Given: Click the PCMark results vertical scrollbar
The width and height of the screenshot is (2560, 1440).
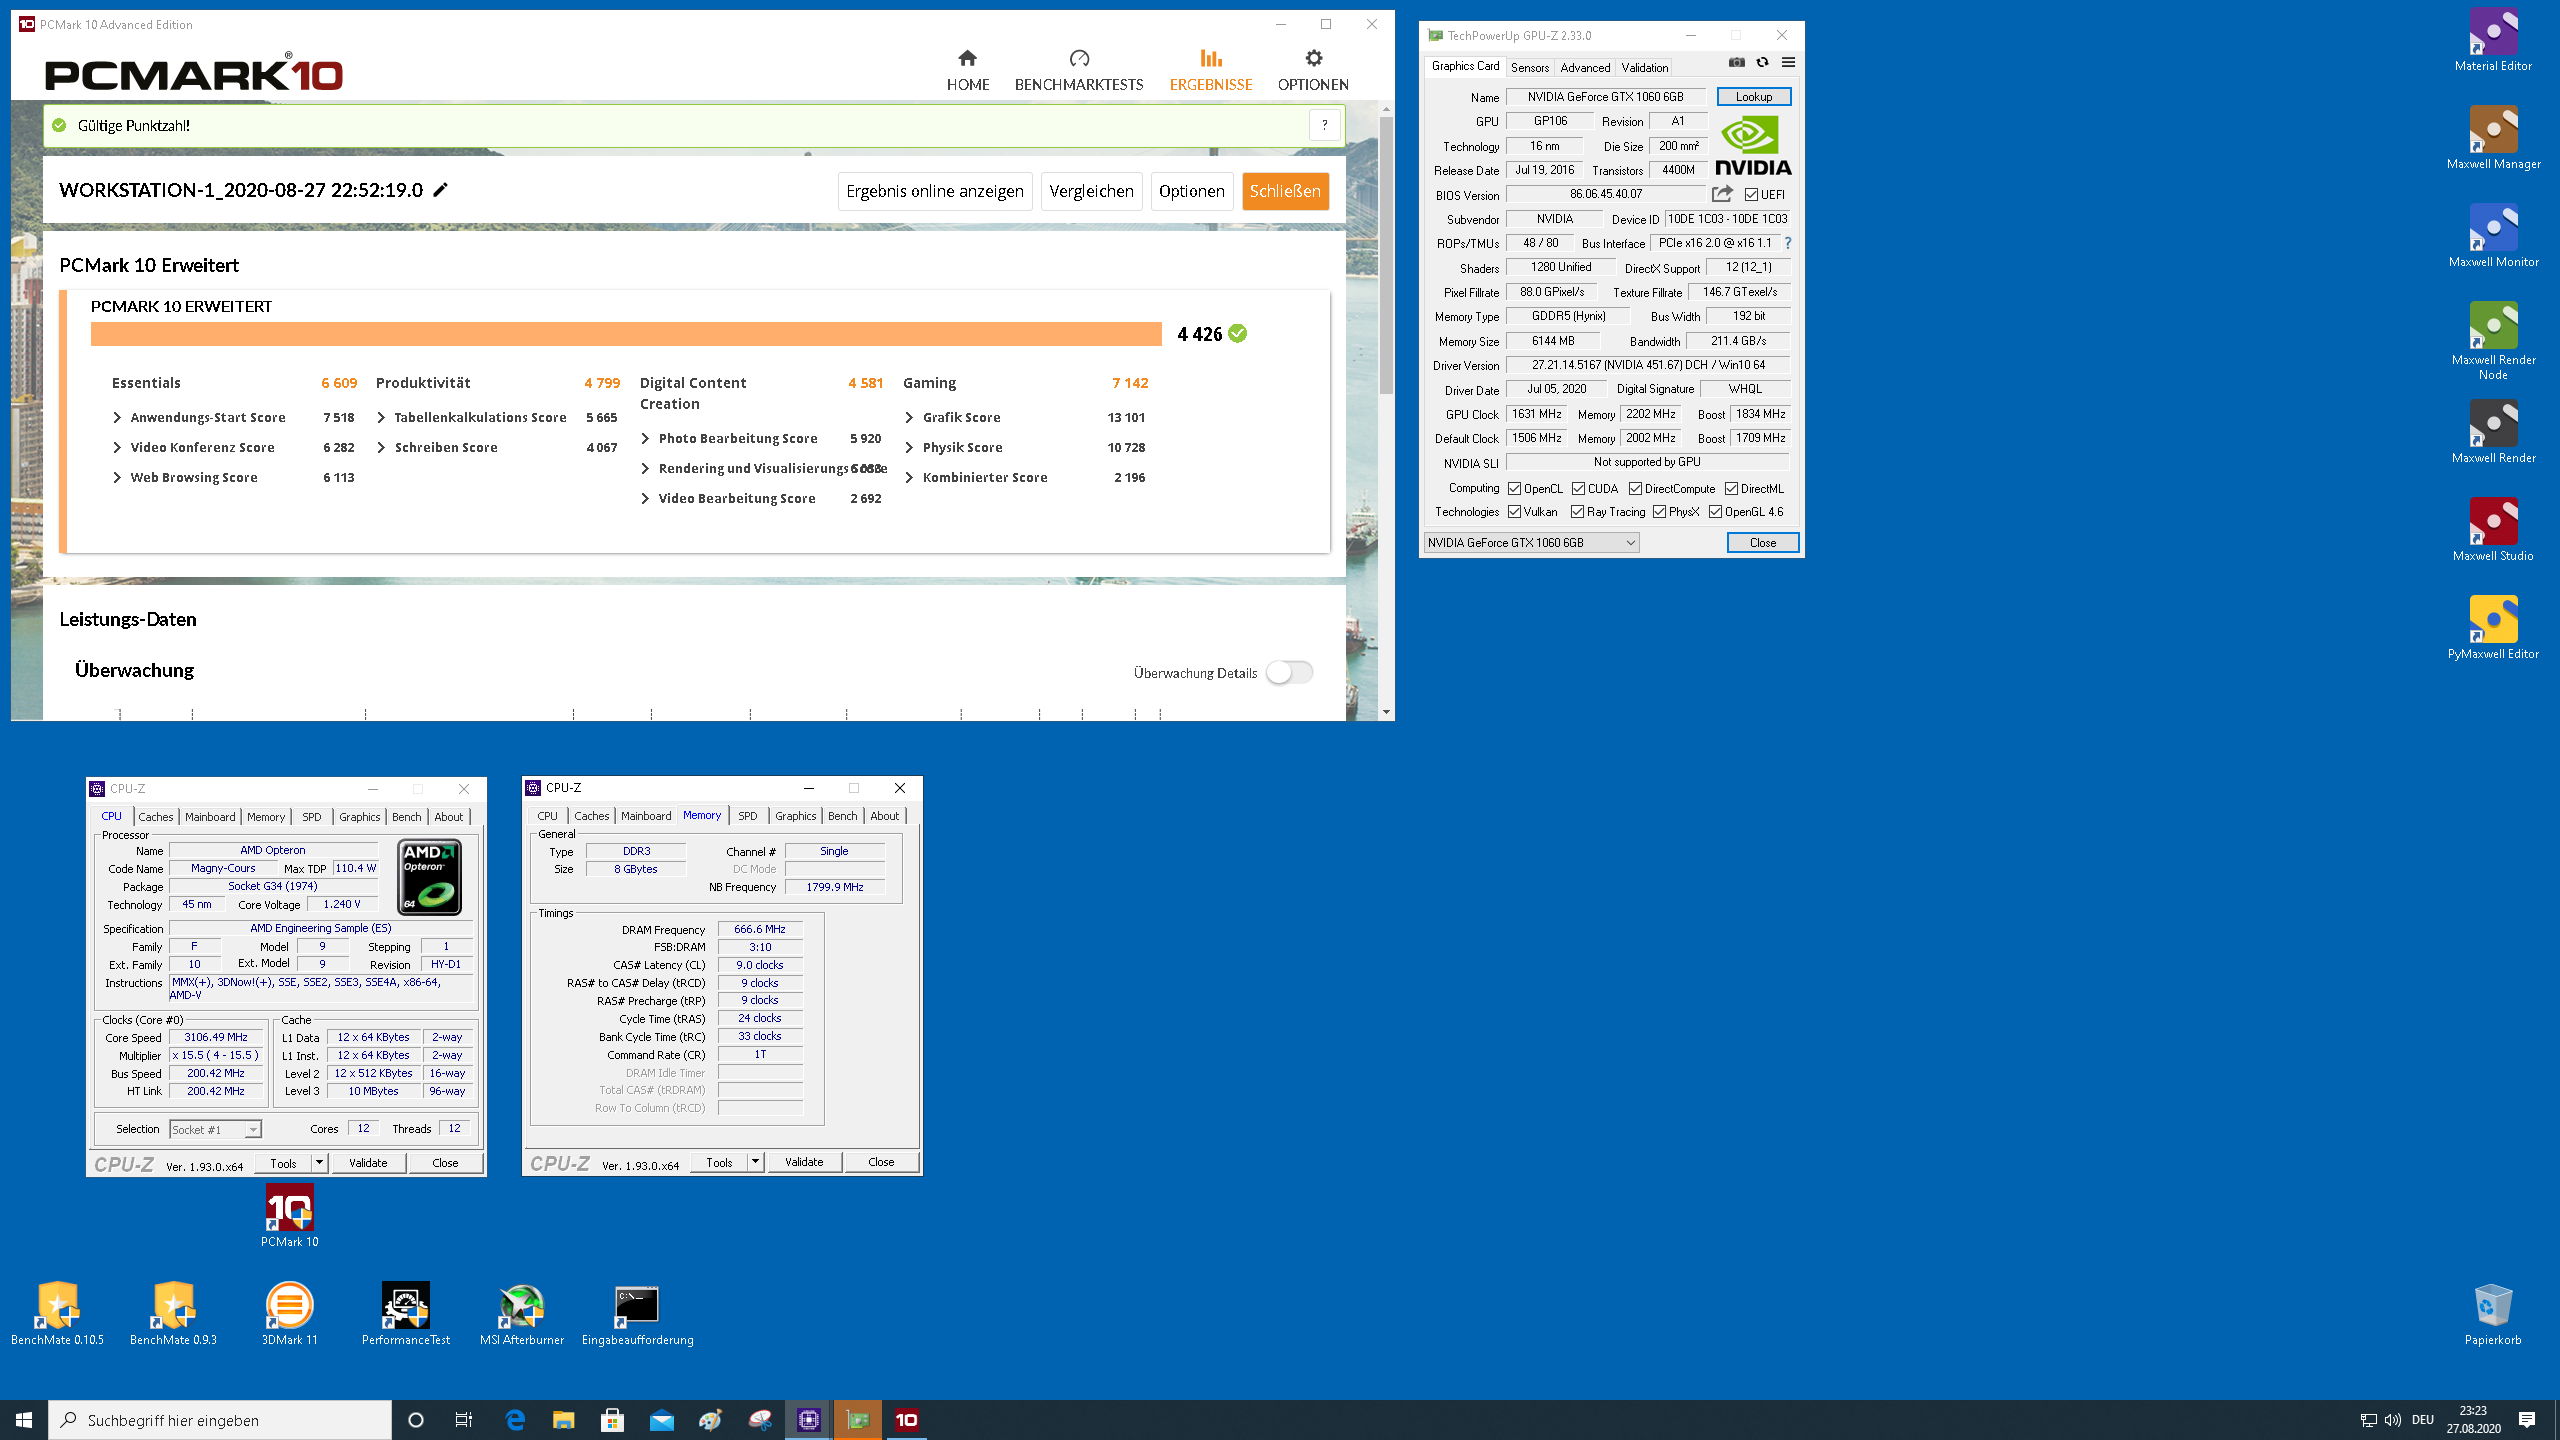Looking at the screenshot, I should 1386,255.
